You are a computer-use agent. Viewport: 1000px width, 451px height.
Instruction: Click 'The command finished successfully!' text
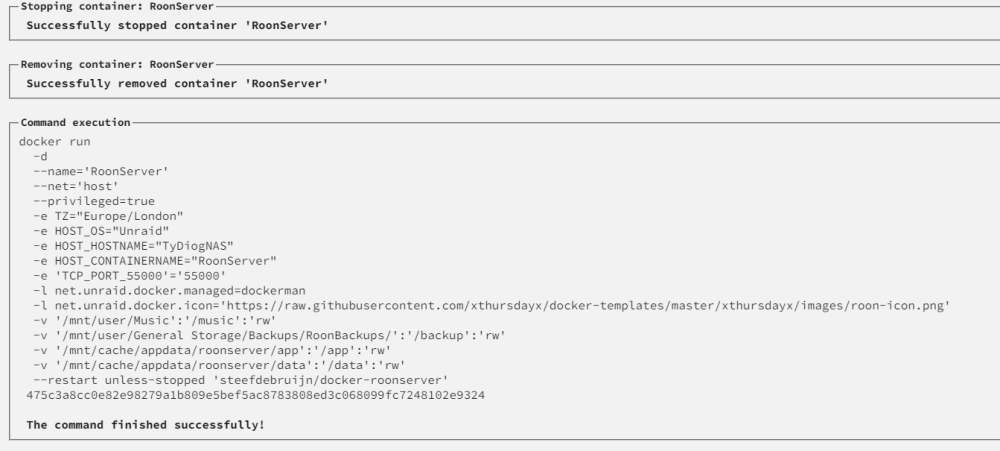click(x=145, y=425)
